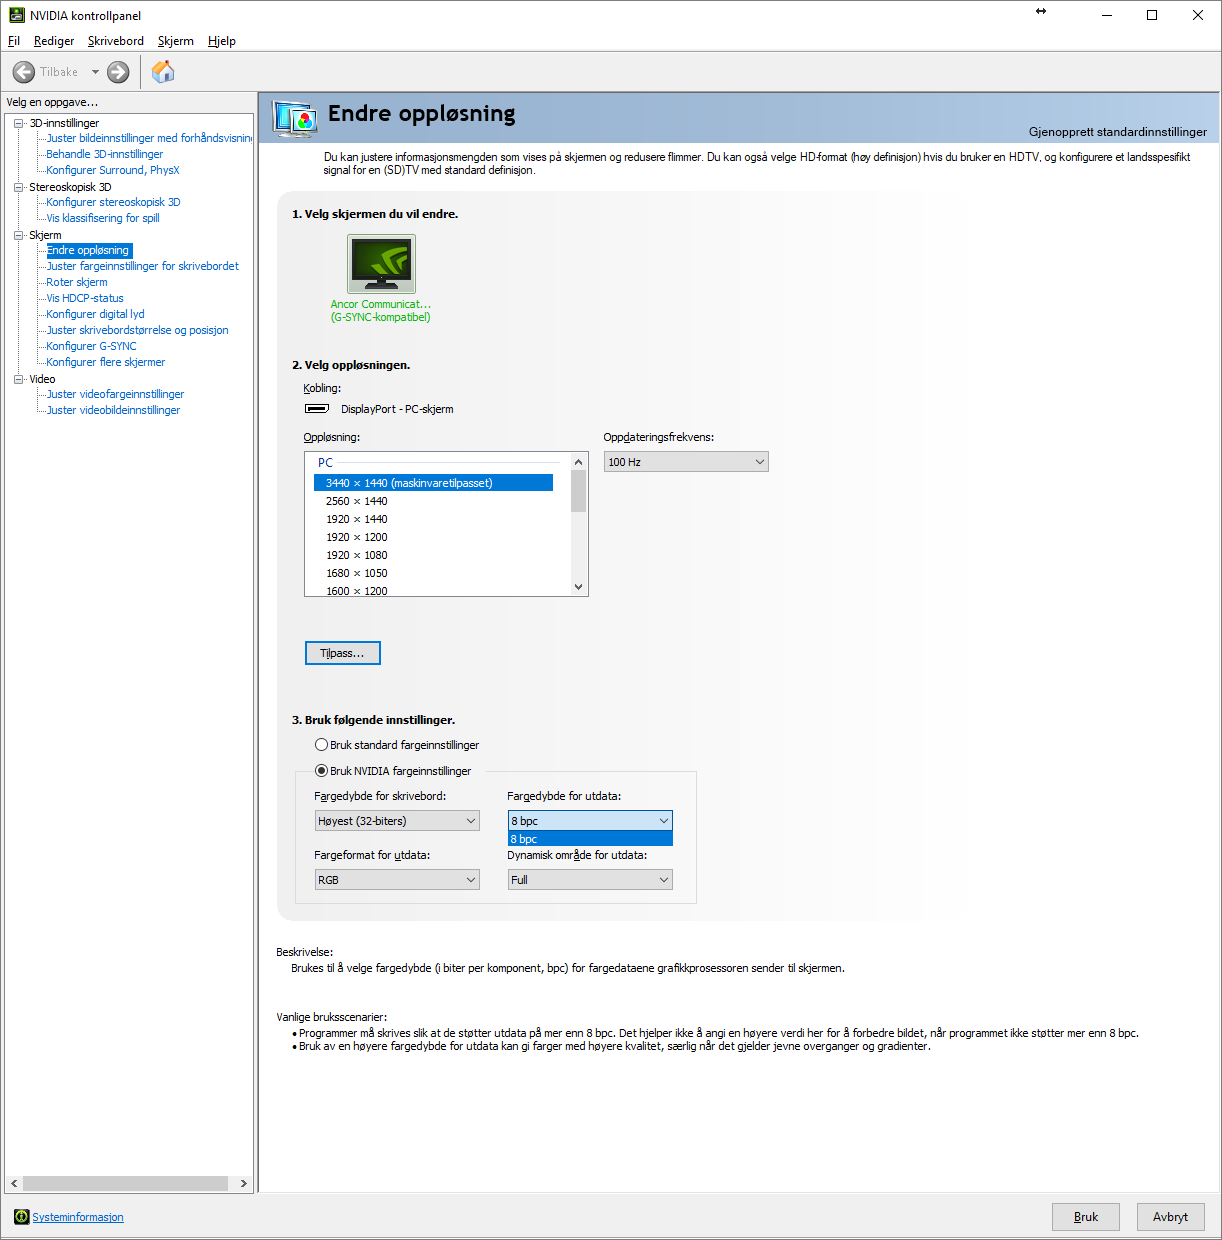Open the Skjerm menu
Image resolution: width=1222 pixels, height=1240 pixels.
click(176, 41)
